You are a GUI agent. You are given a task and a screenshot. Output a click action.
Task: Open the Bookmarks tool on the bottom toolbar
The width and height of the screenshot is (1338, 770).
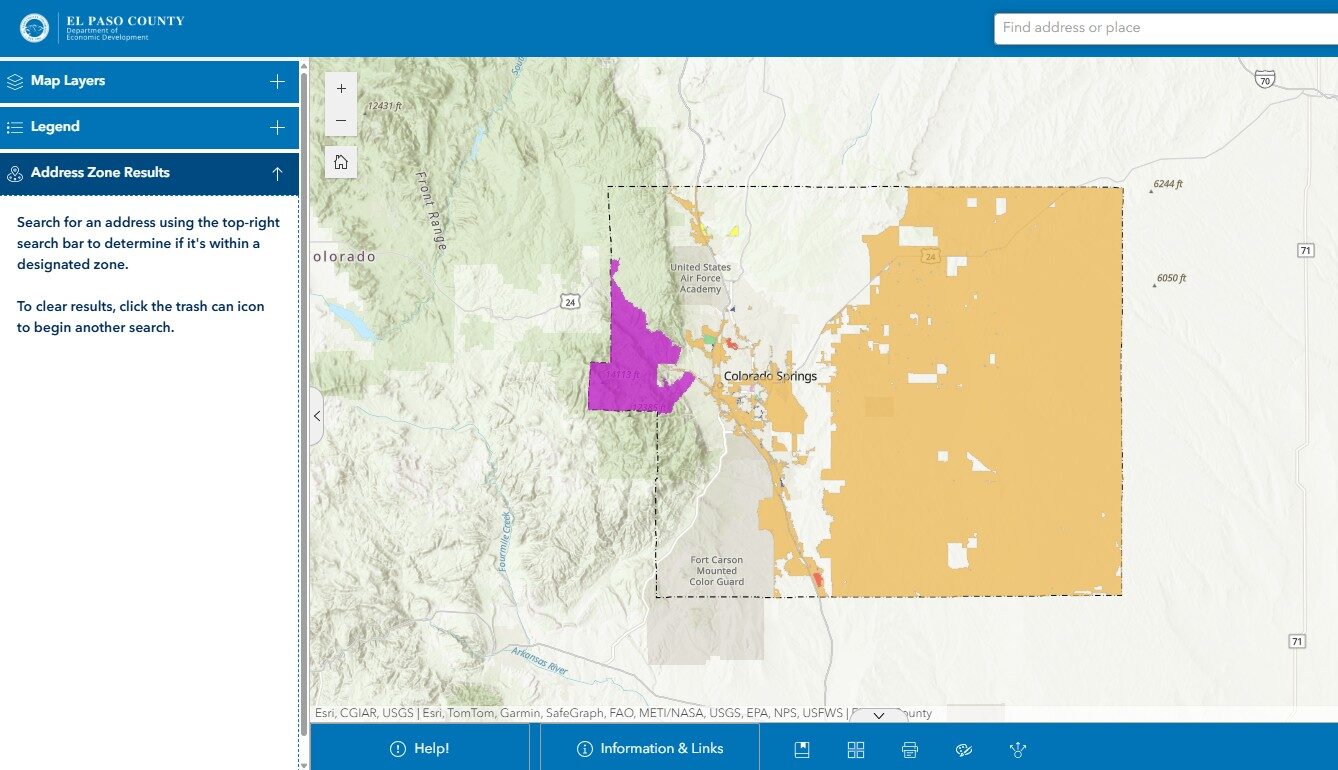802,748
